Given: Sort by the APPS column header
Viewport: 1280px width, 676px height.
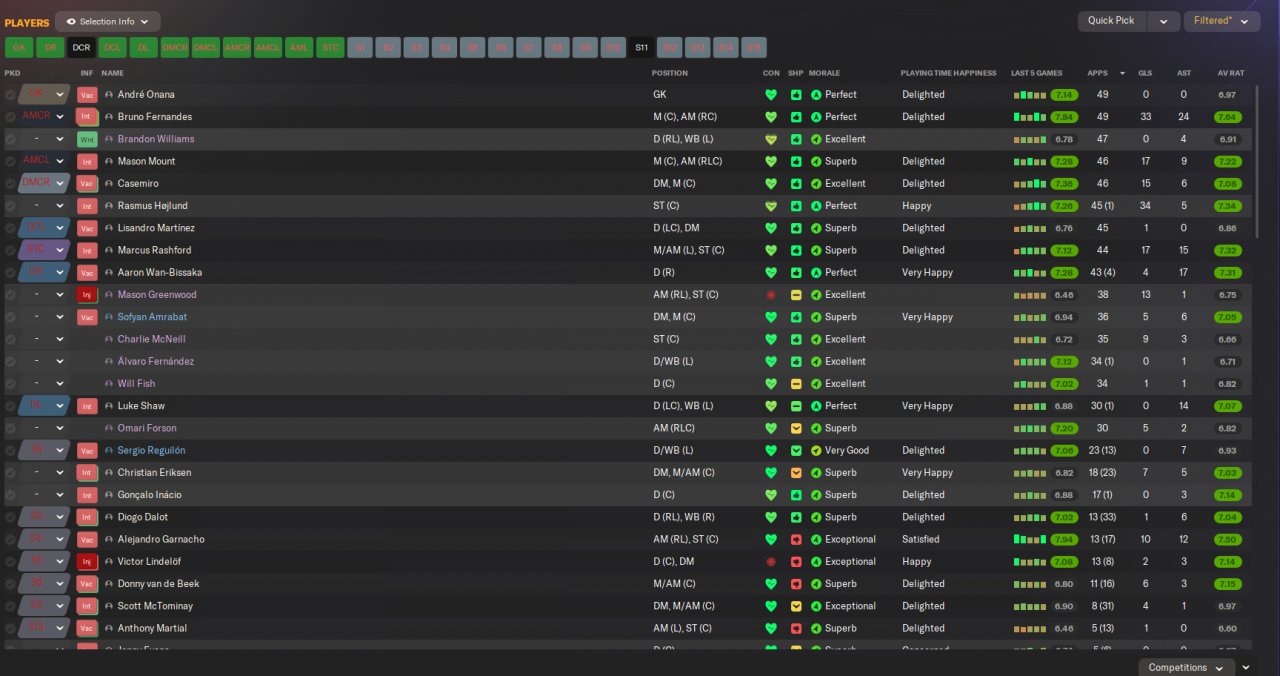Looking at the screenshot, I should coord(1098,73).
